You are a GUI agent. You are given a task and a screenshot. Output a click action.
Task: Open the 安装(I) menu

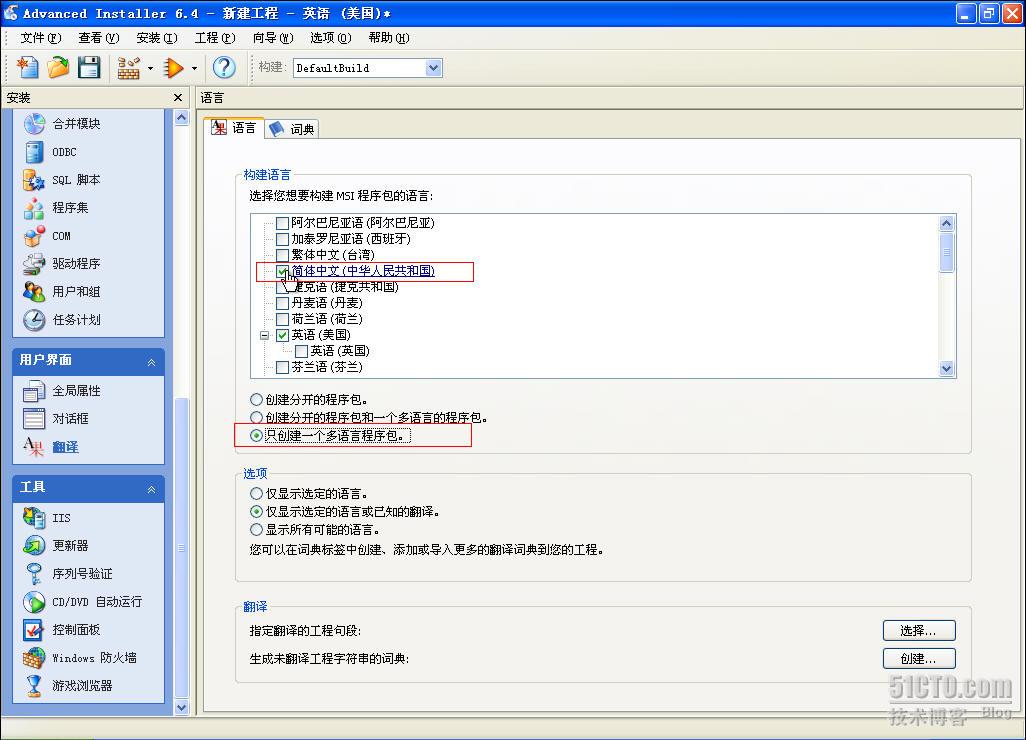point(157,37)
